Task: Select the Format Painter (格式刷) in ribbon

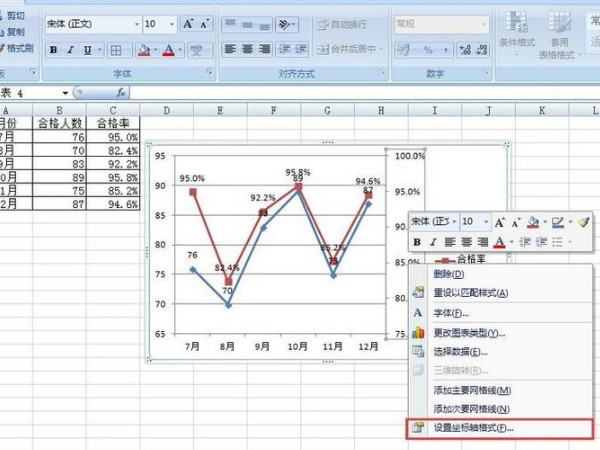Action: (x=17, y=48)
